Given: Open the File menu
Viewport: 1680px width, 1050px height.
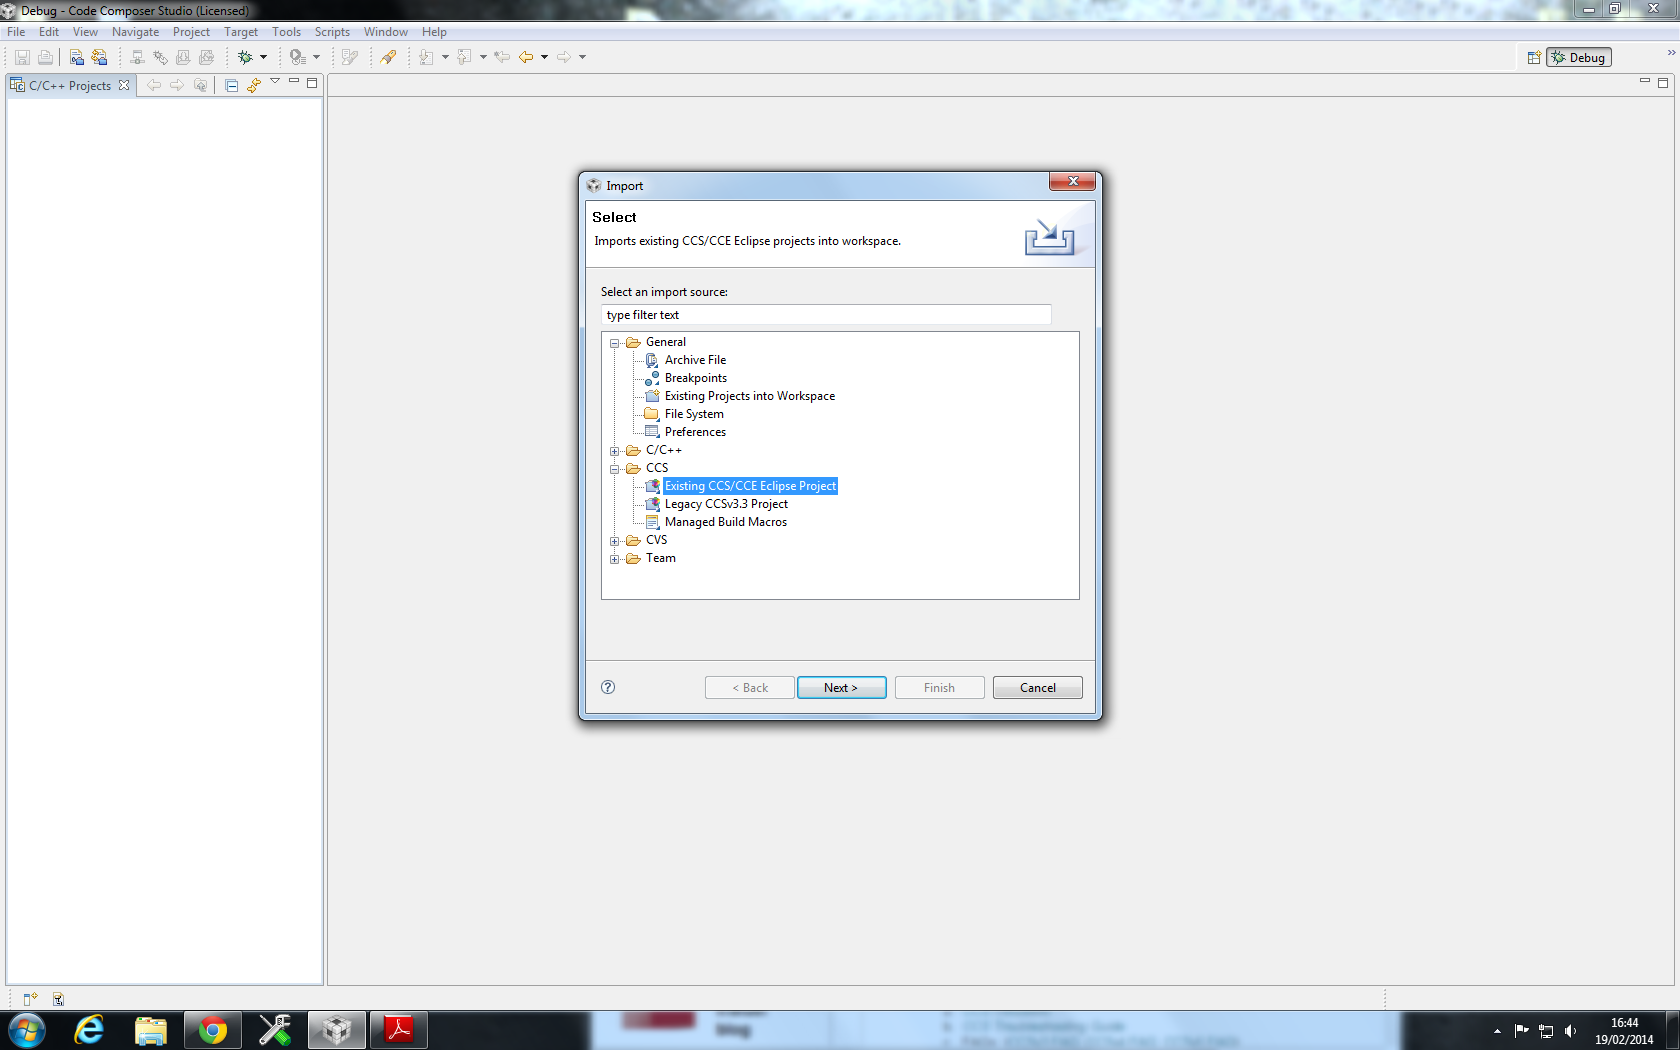Looking at the screenshot, I should pos(16,32).
